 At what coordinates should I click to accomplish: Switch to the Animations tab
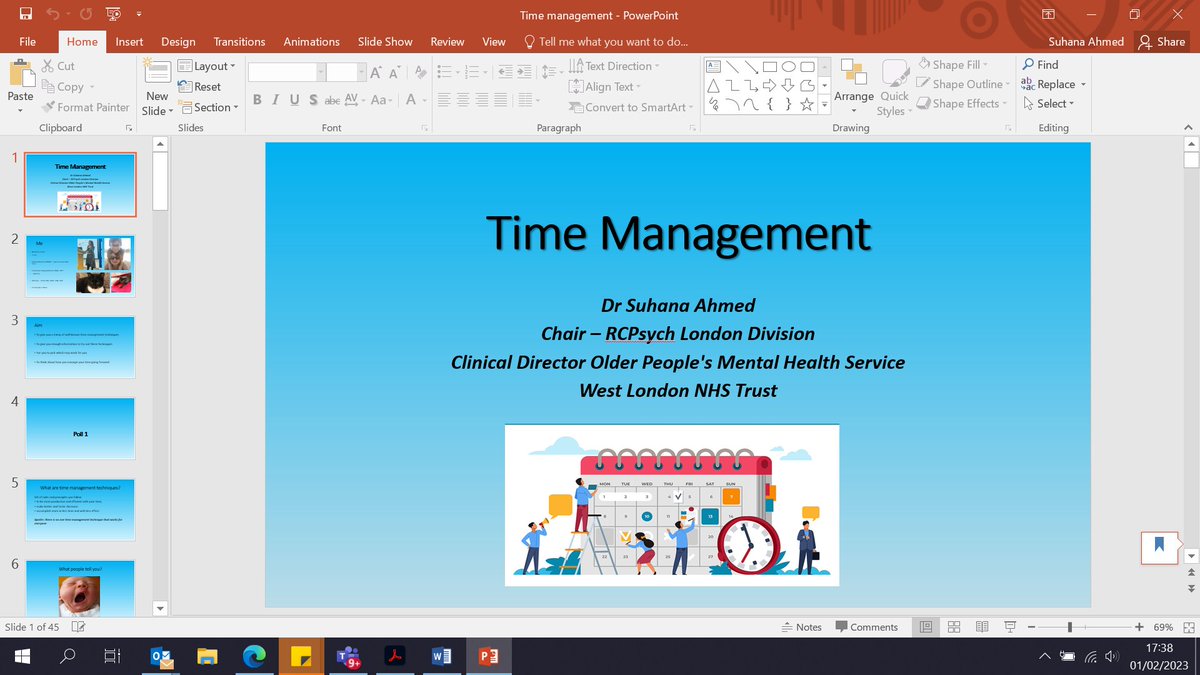pos(311,41)
